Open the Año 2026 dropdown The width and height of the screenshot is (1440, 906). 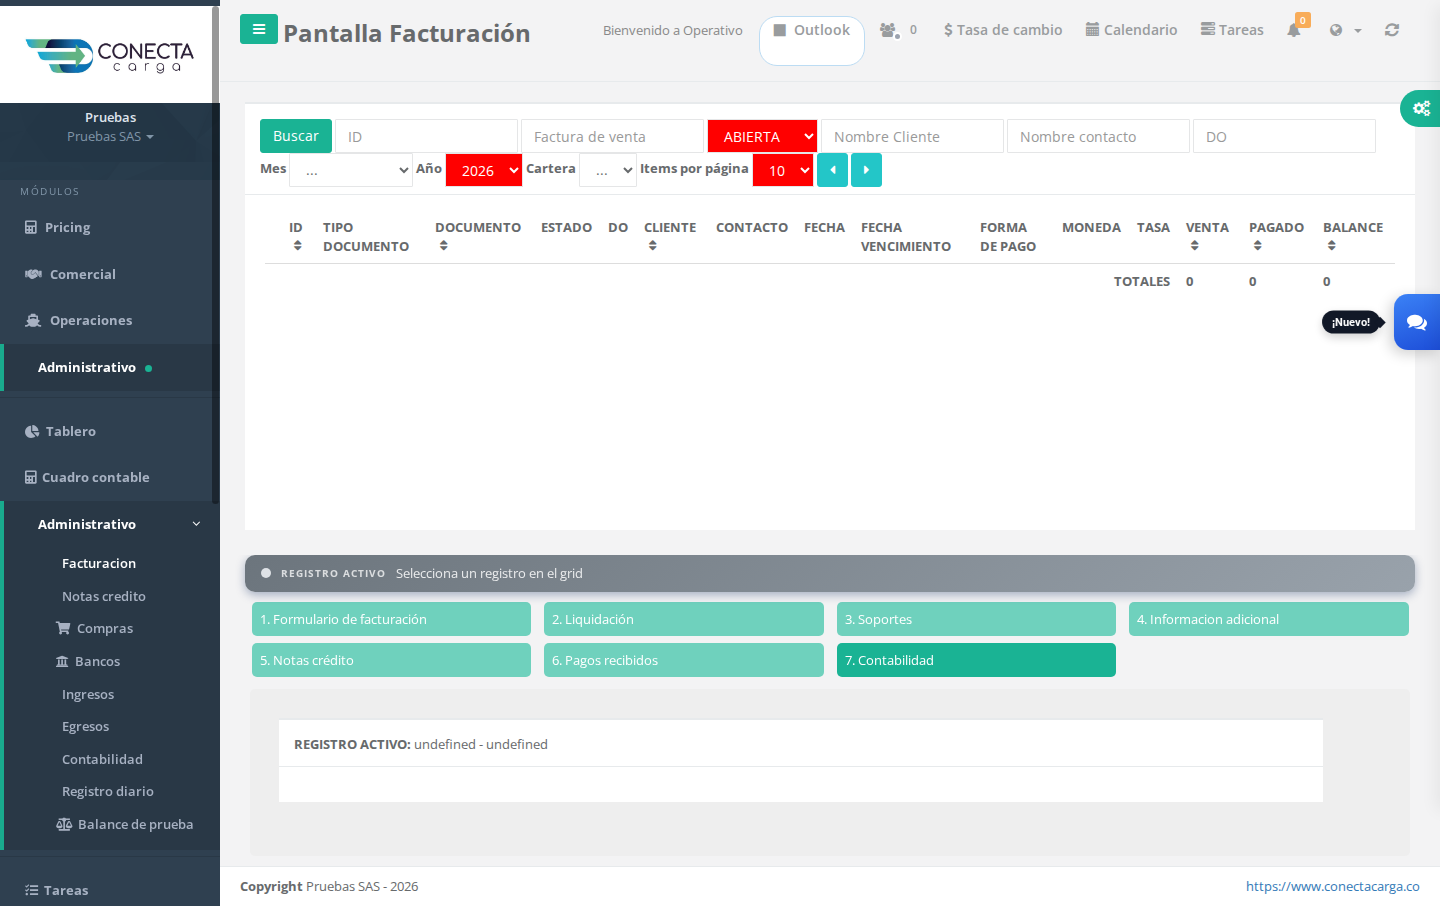click(x=484, y=170)
